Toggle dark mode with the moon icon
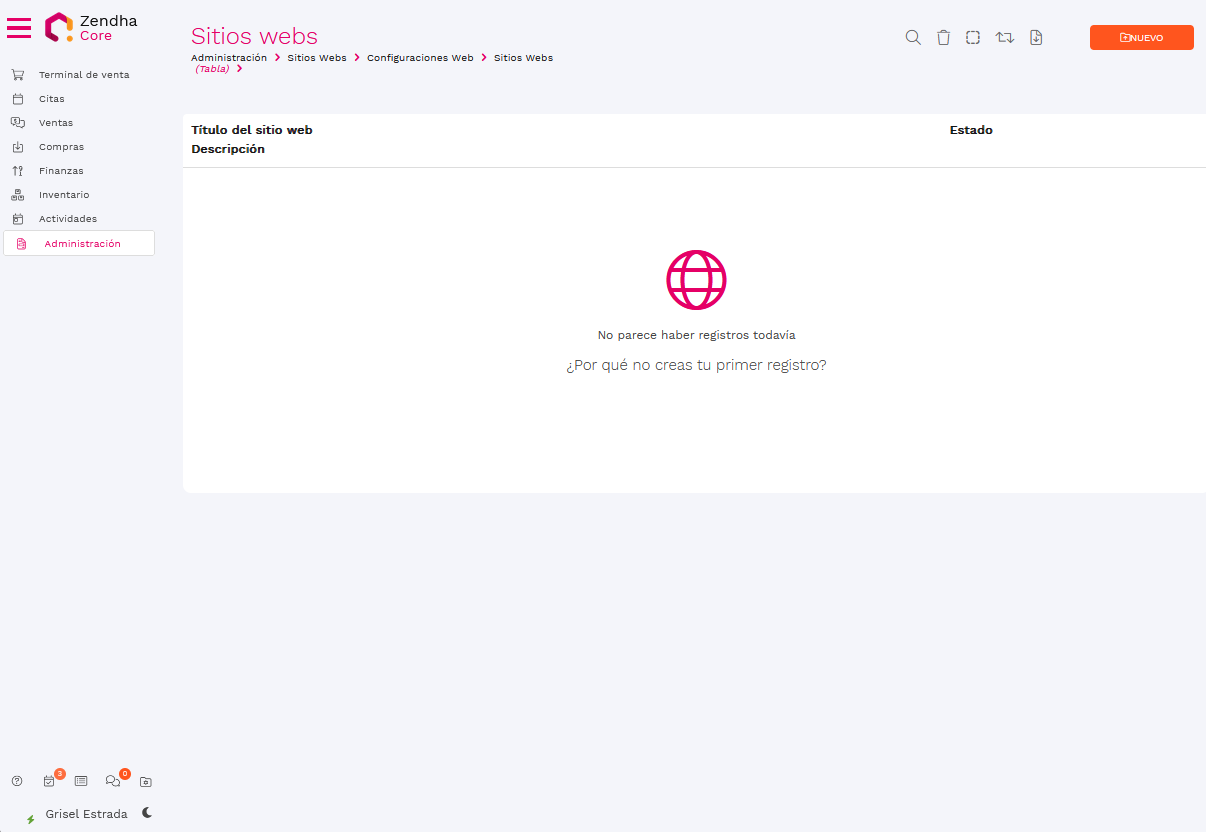The height and width of the screenshot is (832, 1206). 147,813
